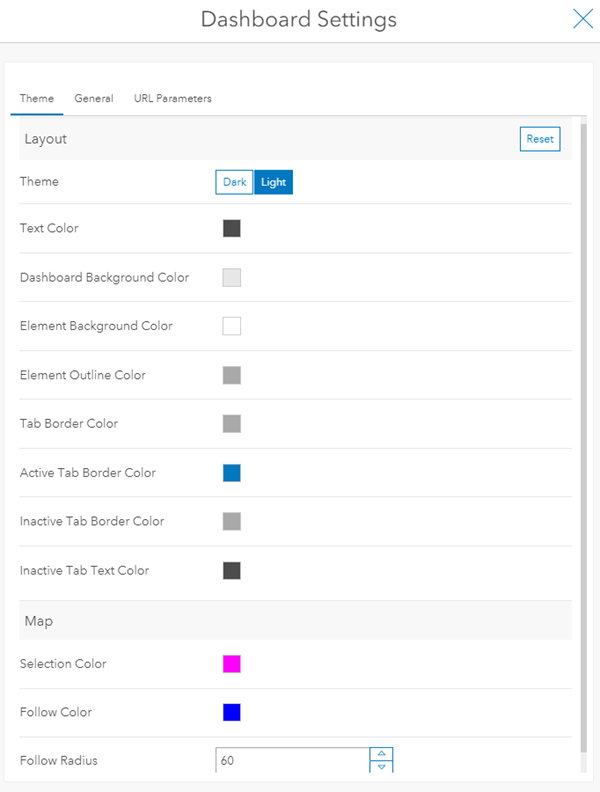Open the Tab Border Color swatch

(x=232, y=424)
